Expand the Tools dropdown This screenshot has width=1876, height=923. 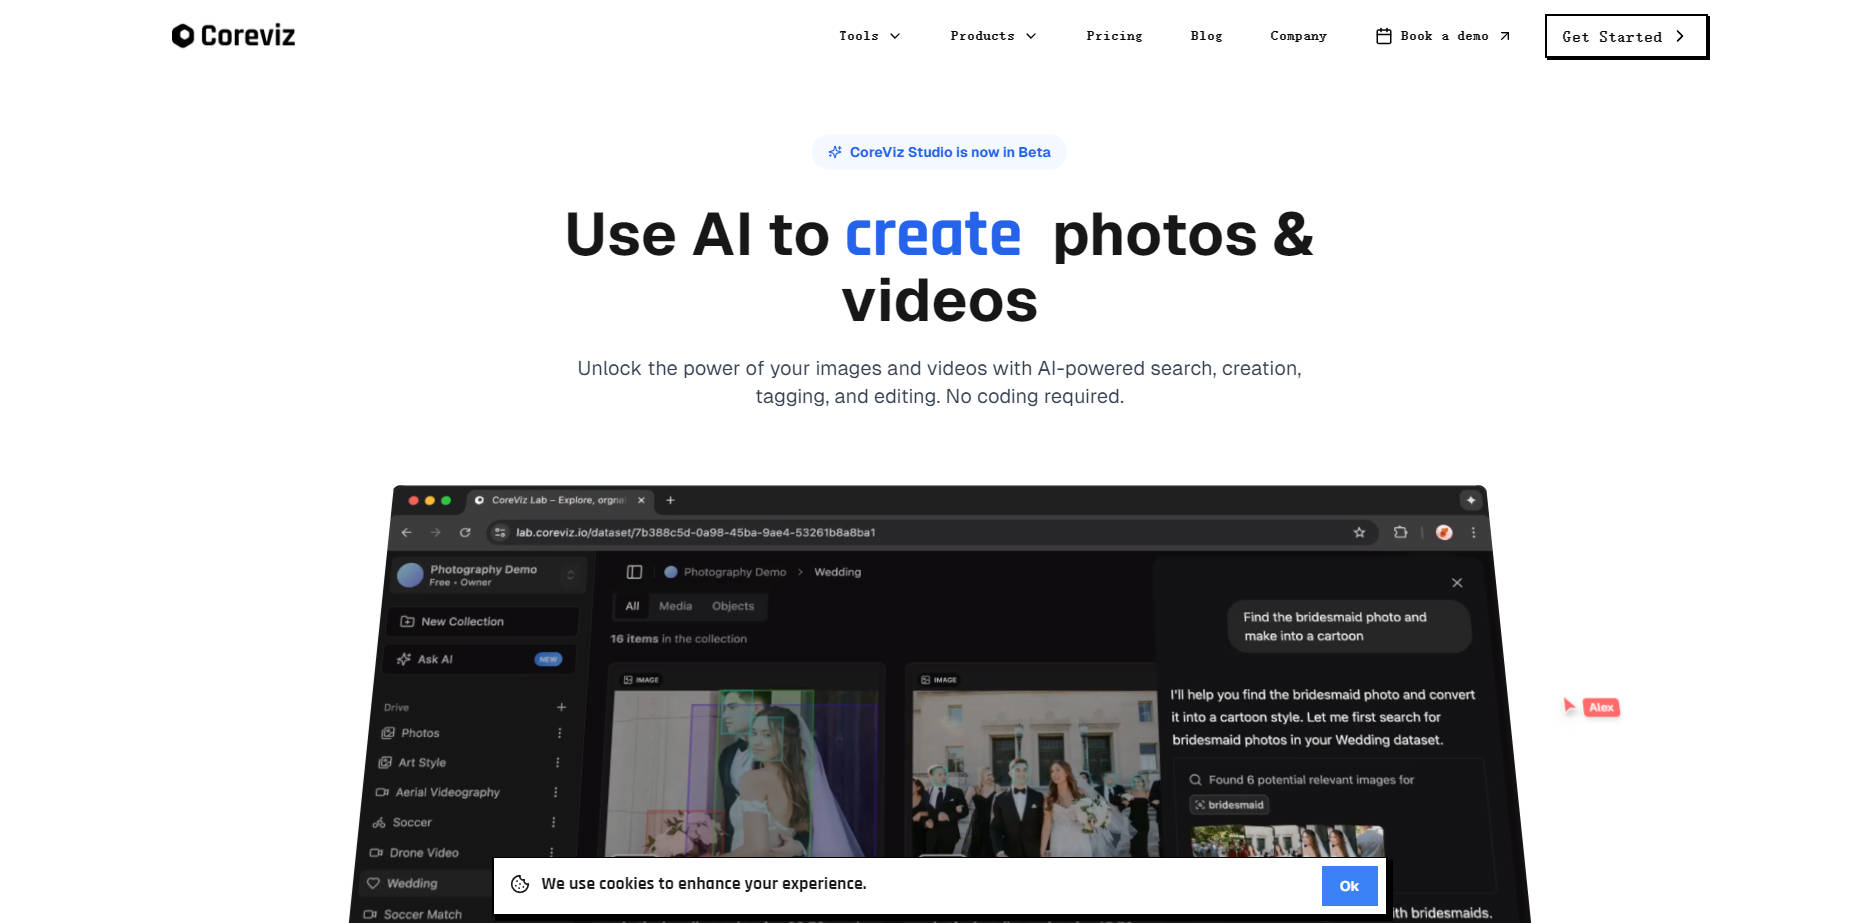point(868,36)
